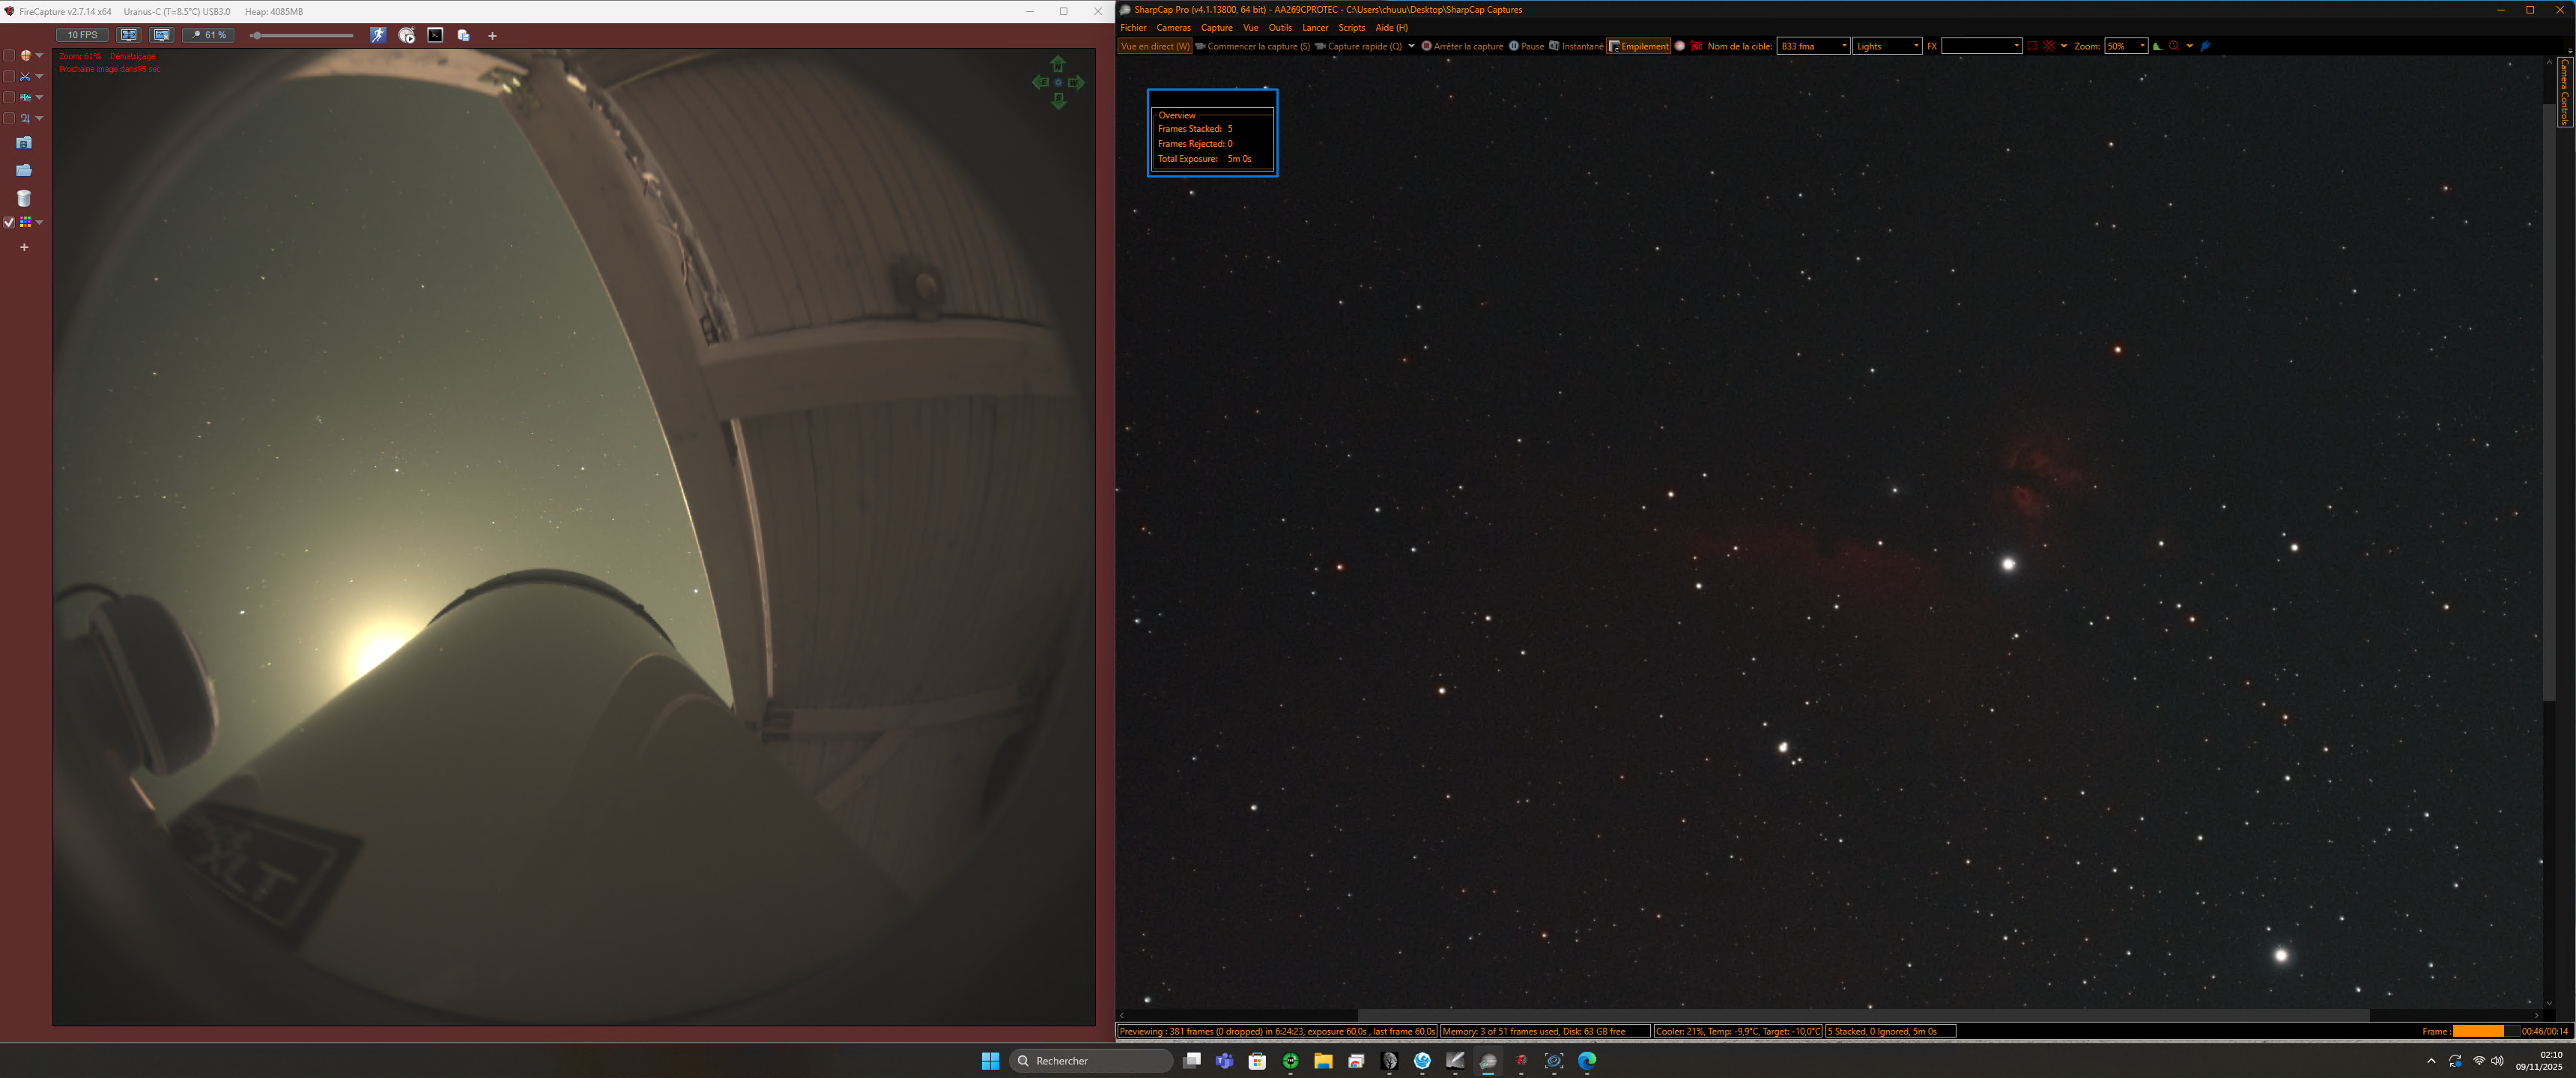Open Windows Start menu
Screen dimensions: 2576x1078
pos(990,1061)
